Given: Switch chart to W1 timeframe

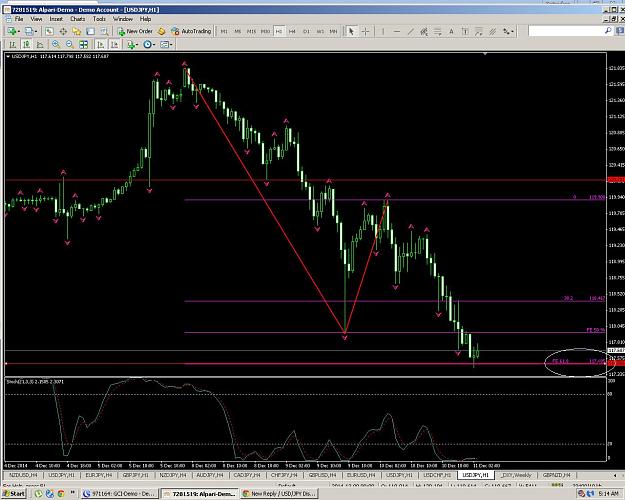Looking at the screenshot, I should pos(320,31).
